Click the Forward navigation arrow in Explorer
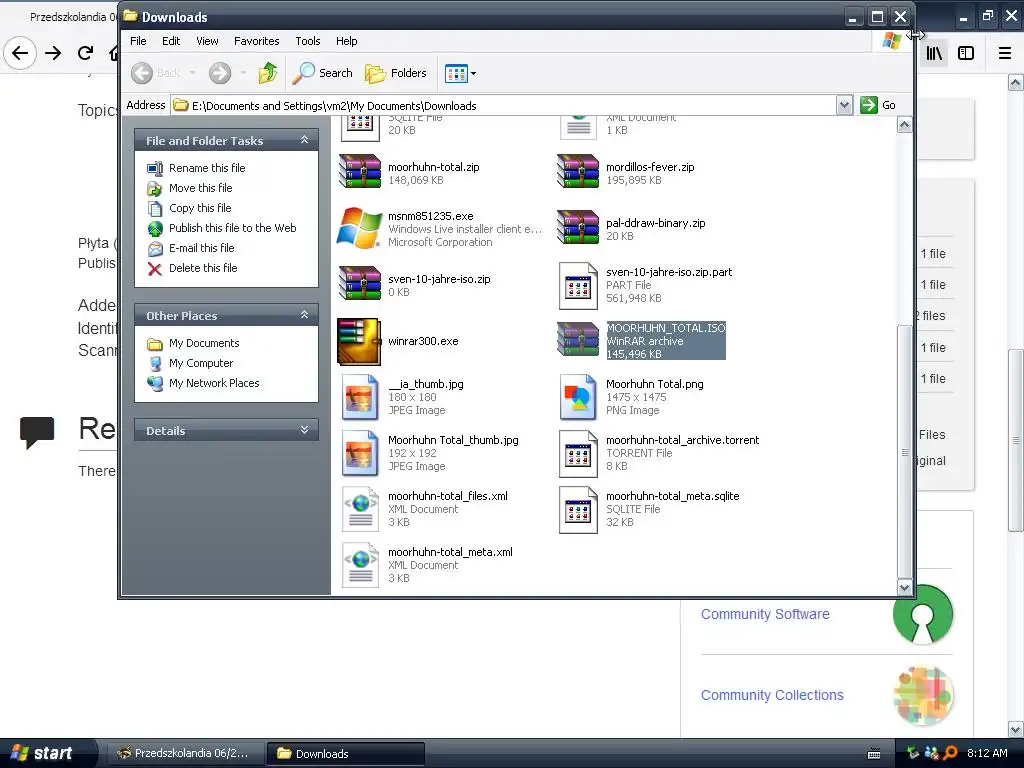The height and width of the screenshot is (768, 1024). [220, 73]
